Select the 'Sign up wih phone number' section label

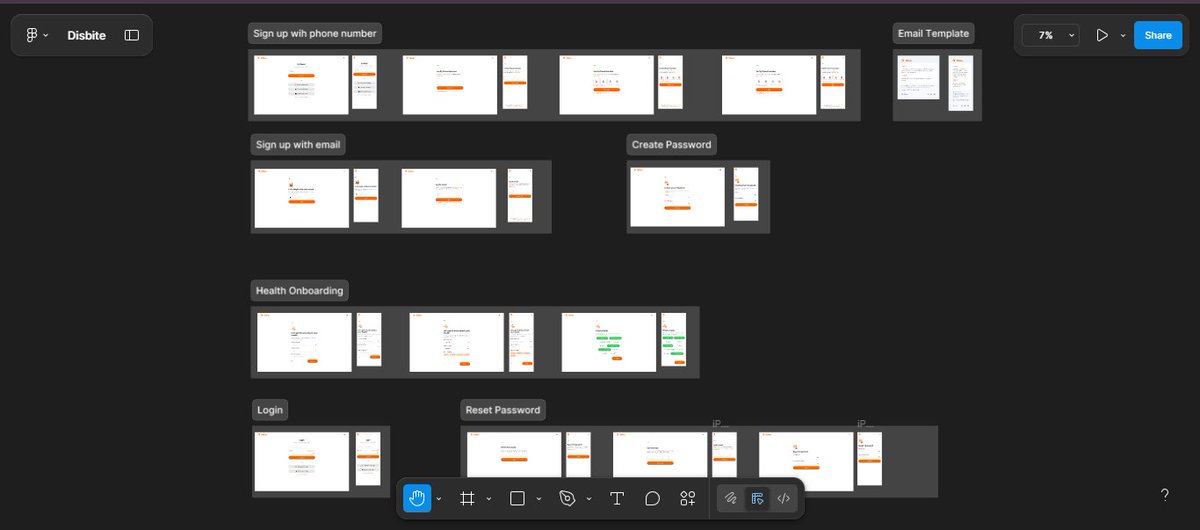[x=315, y=33]
